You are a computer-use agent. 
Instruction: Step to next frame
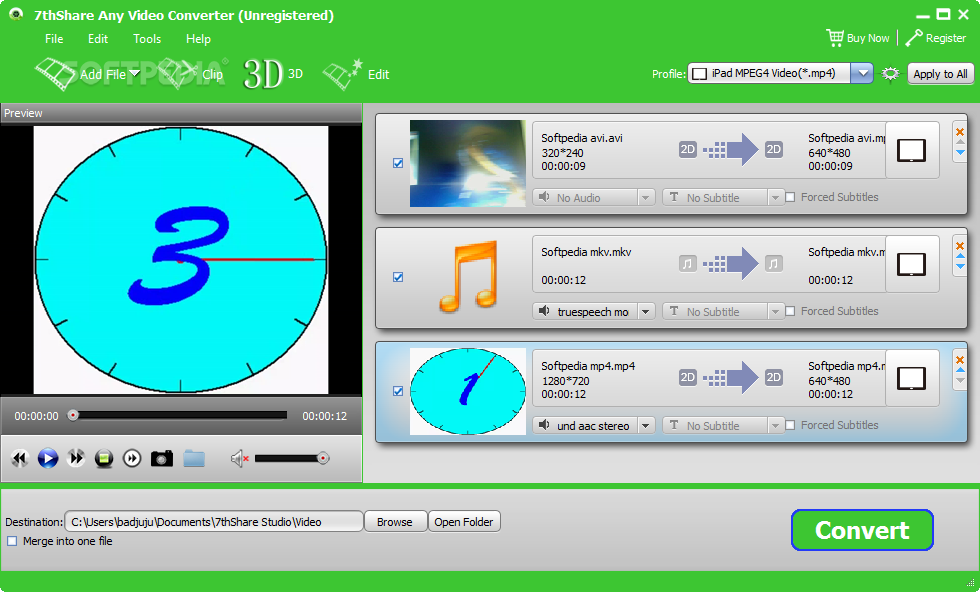[x=132, y=459]
